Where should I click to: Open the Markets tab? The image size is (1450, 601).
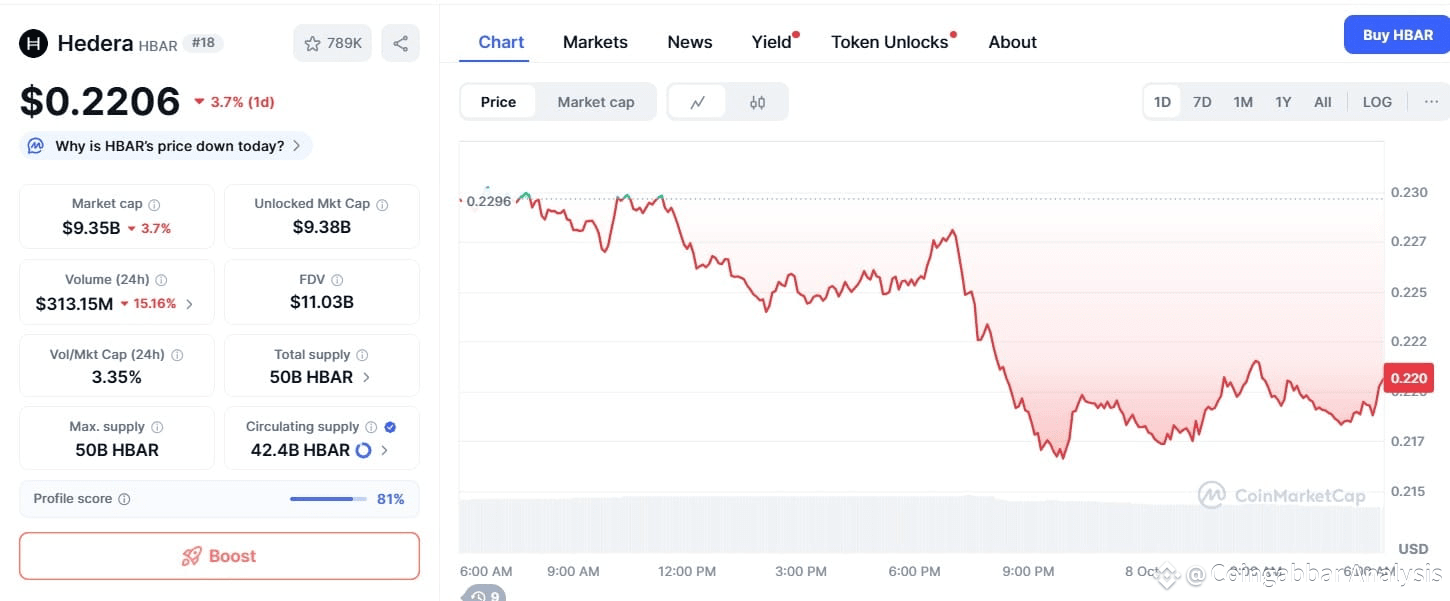tap(595, 42)
